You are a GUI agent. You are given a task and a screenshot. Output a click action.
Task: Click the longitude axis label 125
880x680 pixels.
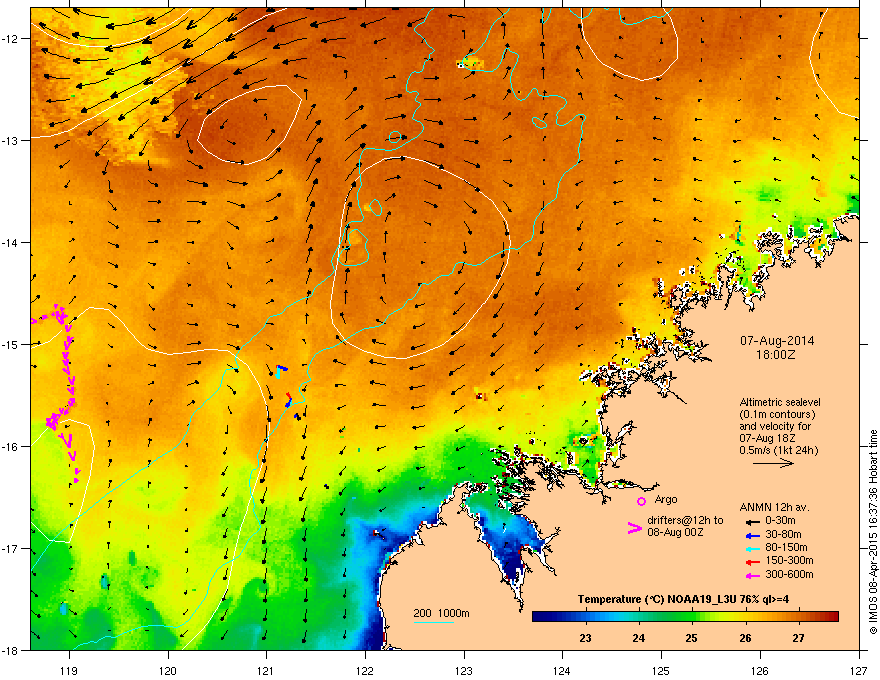[x=661, y=670]
